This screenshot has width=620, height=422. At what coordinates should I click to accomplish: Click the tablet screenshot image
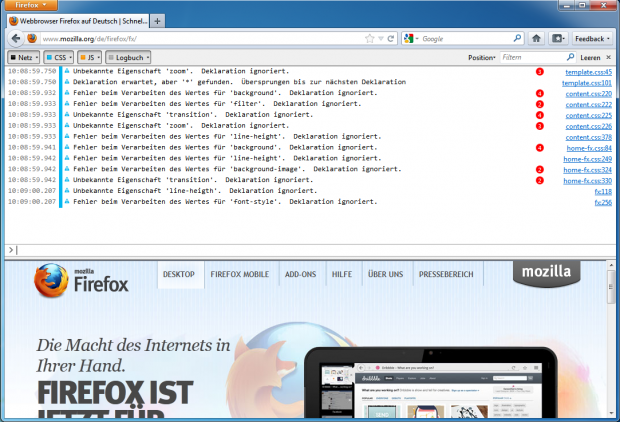coord(431,382)
